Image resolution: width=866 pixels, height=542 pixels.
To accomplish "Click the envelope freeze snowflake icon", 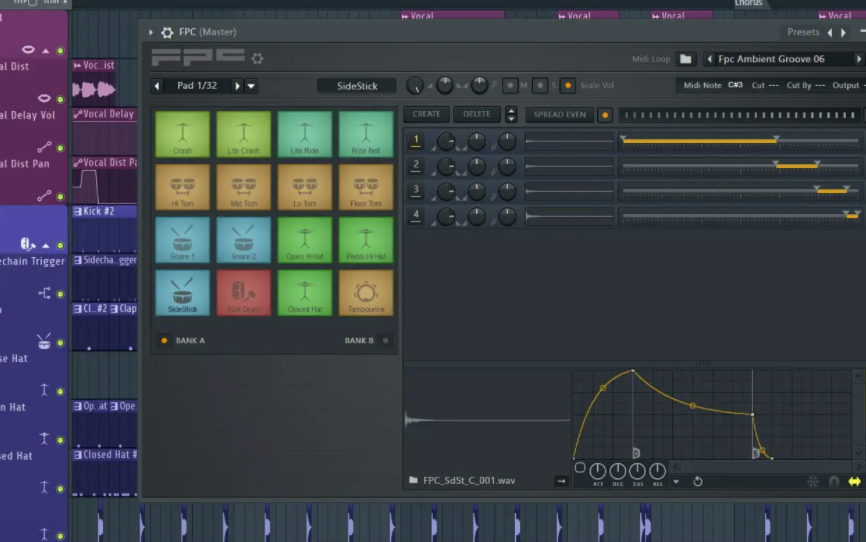I will tap(813, 481).
